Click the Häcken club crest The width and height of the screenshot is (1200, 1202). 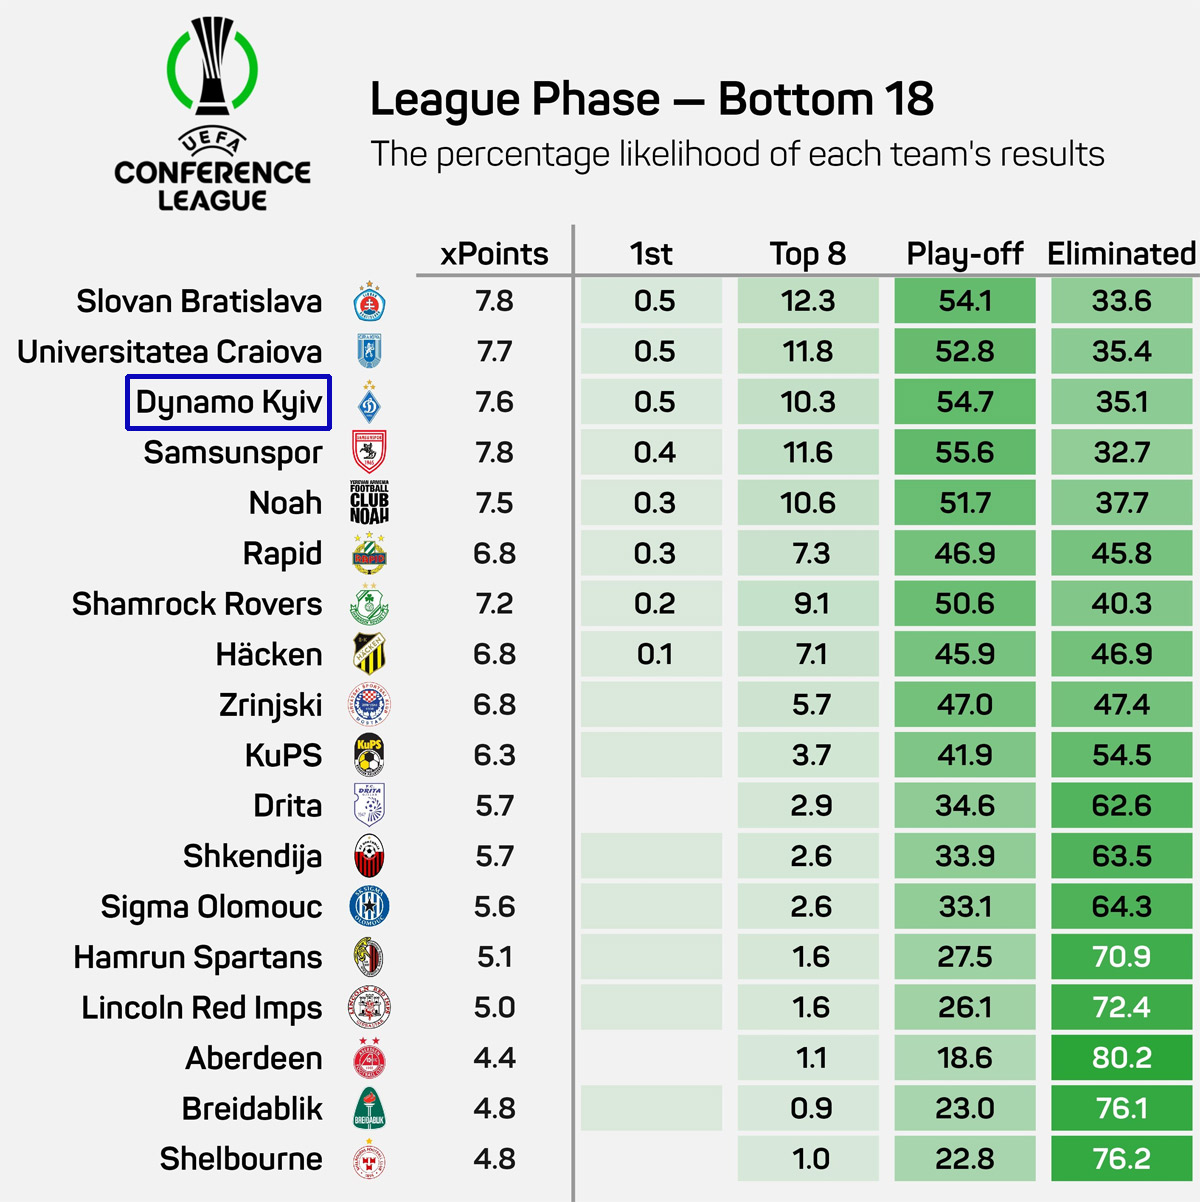(369, 654)
